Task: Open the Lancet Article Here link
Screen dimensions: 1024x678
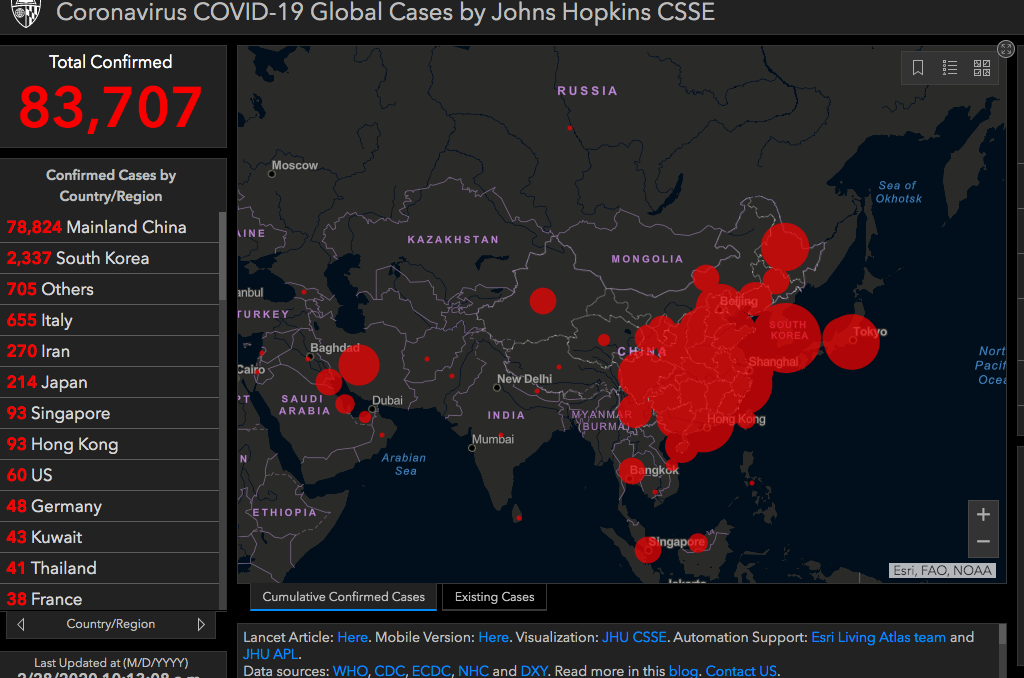Action: tap(353, 638)
